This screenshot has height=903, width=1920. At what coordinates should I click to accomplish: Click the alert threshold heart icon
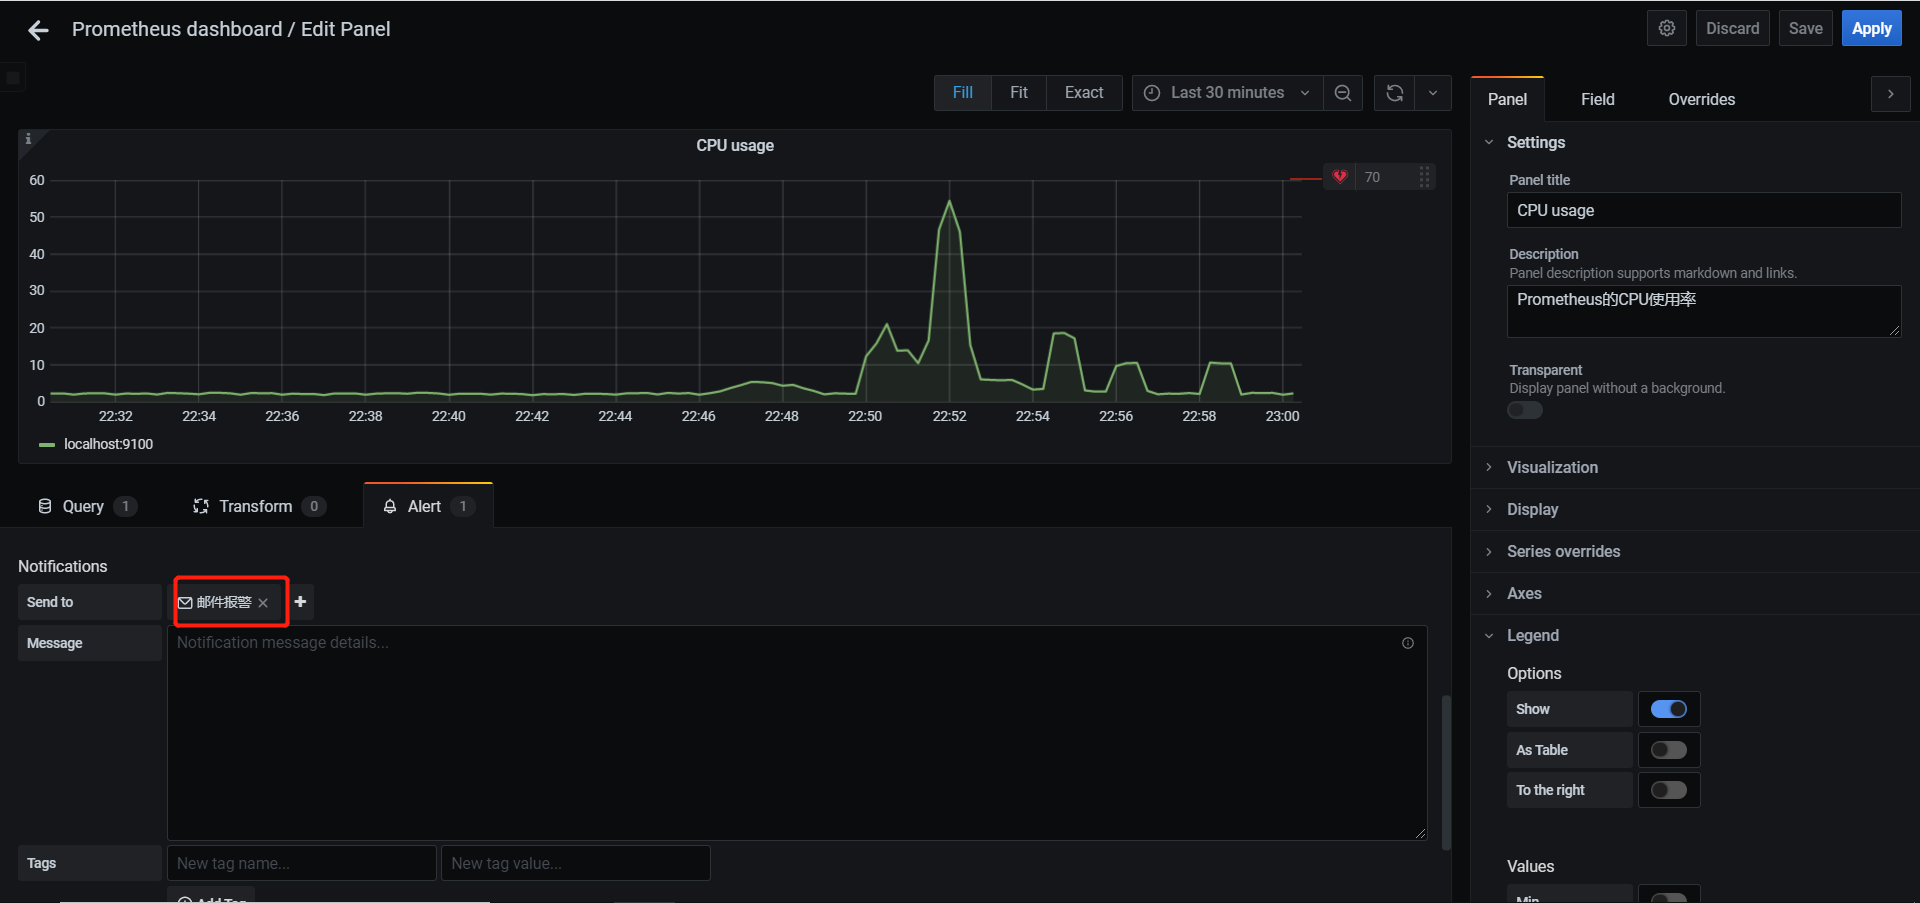[x=1340, y=177]
